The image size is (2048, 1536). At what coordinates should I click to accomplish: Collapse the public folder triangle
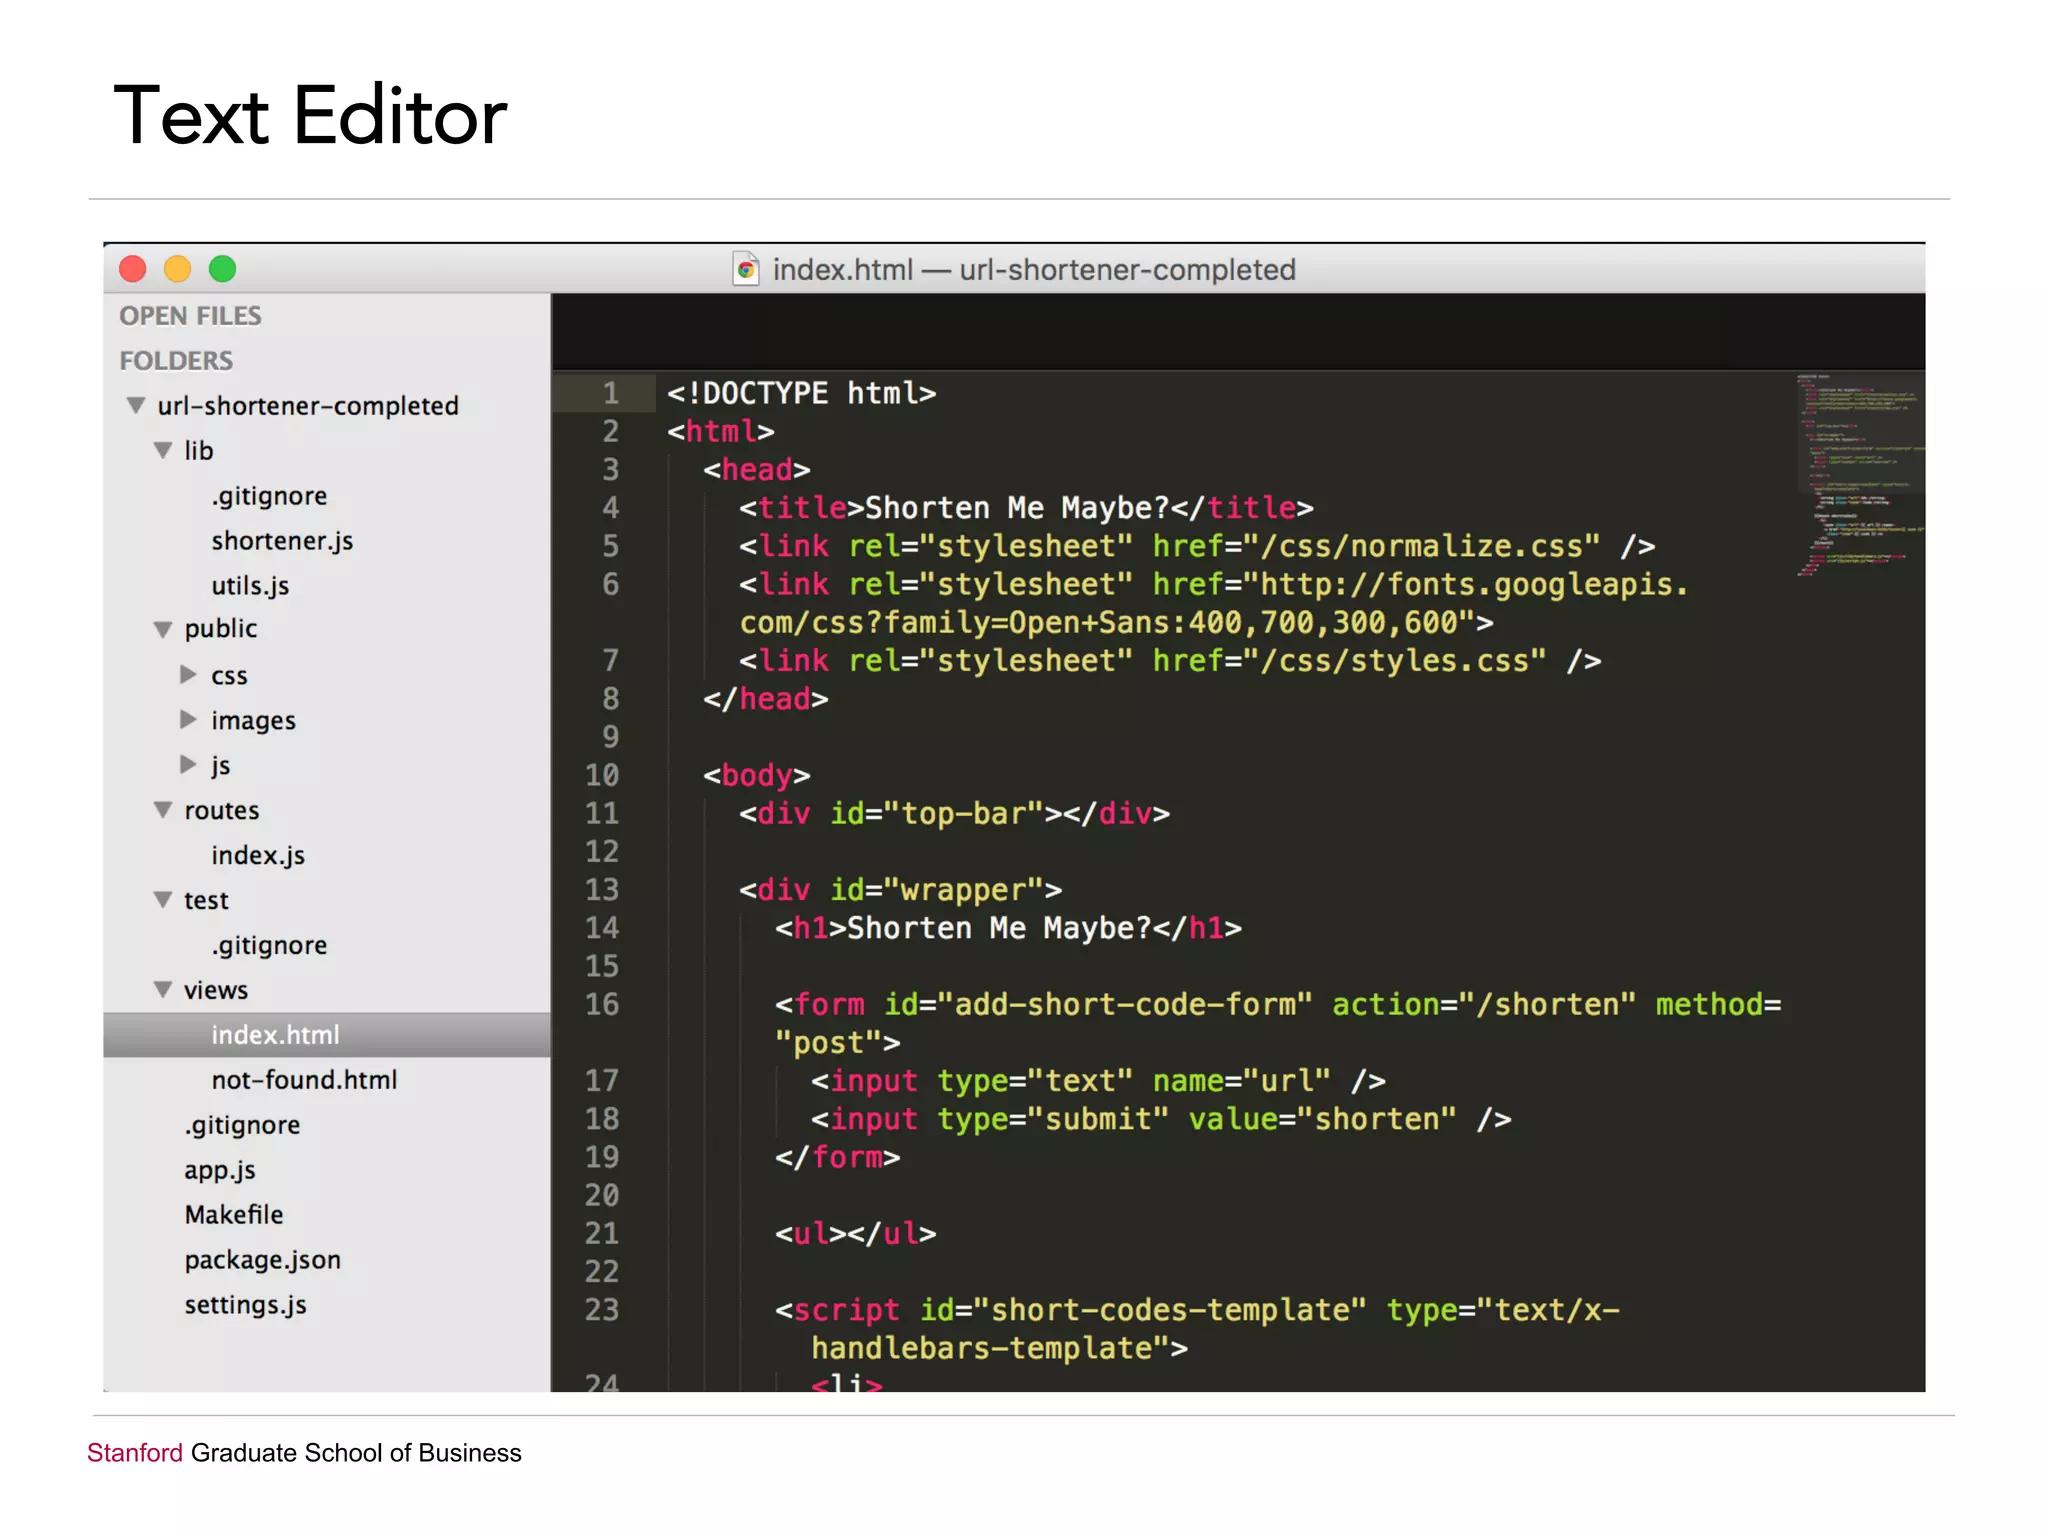click(163, 629)
